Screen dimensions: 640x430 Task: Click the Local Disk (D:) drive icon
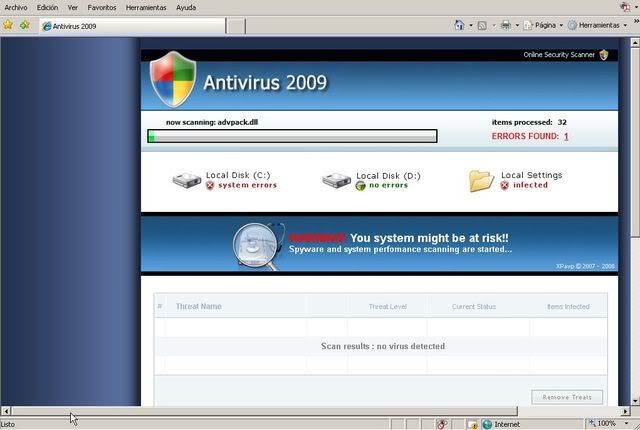[336, 180]
